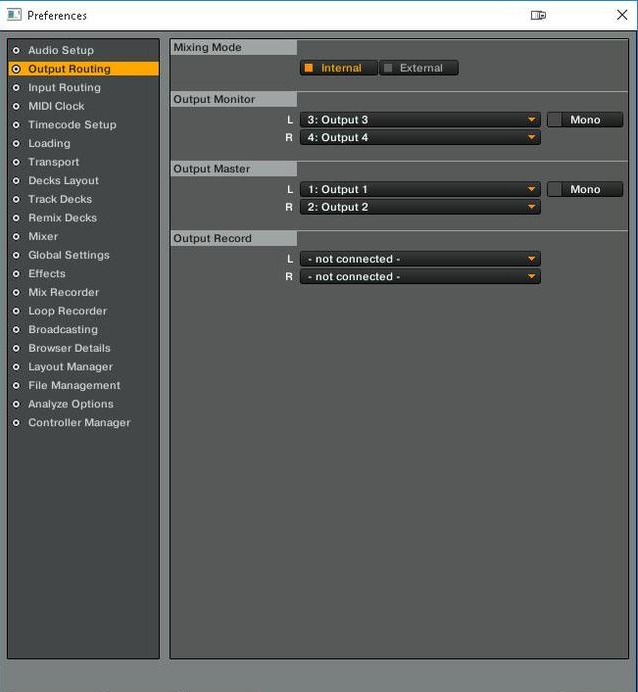Enable Mono for Output Master
This screenshot has width=638, height=692.
click(x=584, y=189)
